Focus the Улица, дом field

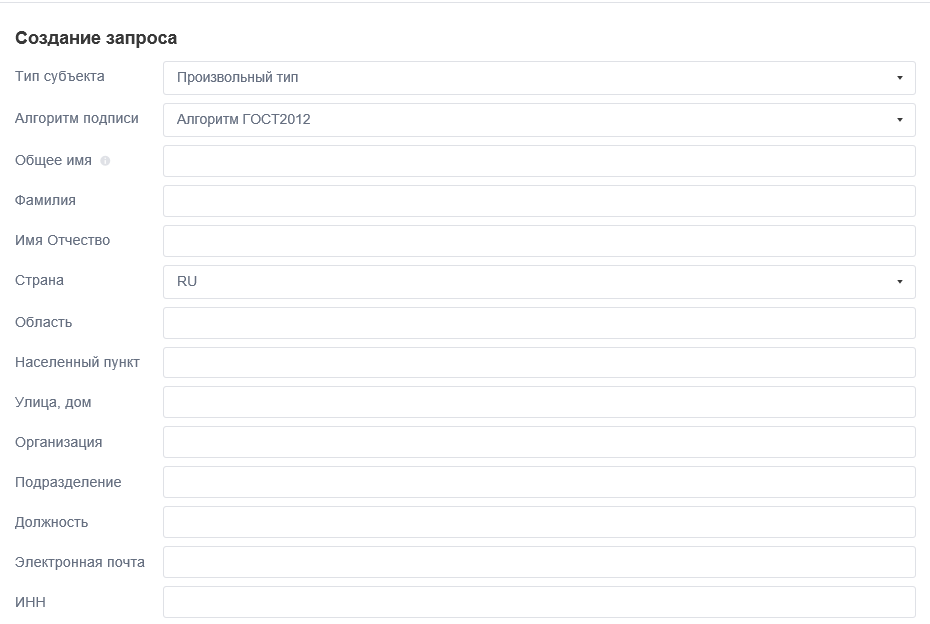(539, 402)
